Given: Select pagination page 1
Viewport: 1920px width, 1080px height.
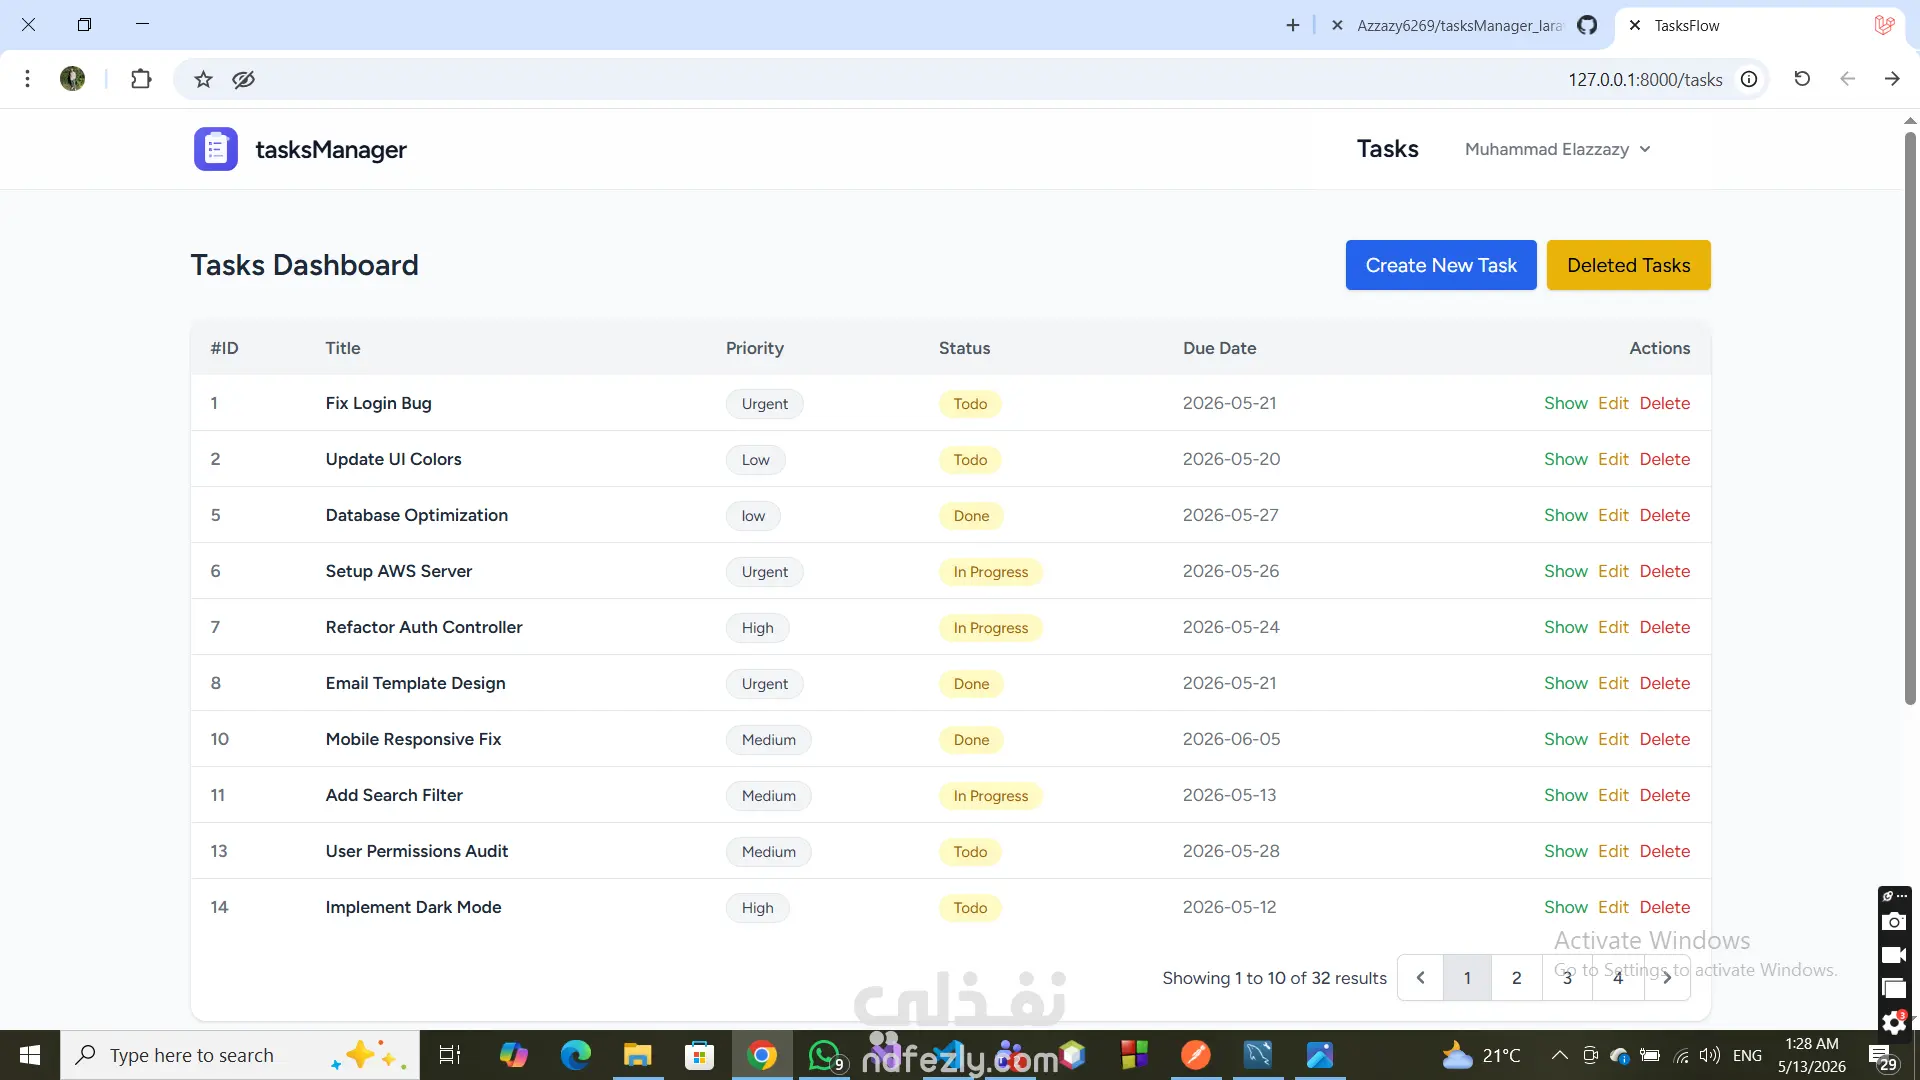Looking at the screenshot, I should point(1467,978).
